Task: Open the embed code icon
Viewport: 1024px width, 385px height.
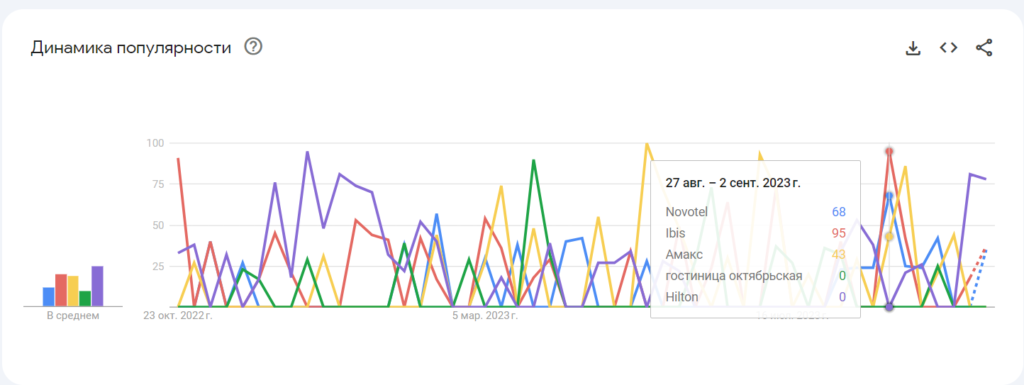Action: tap(948, 48)
